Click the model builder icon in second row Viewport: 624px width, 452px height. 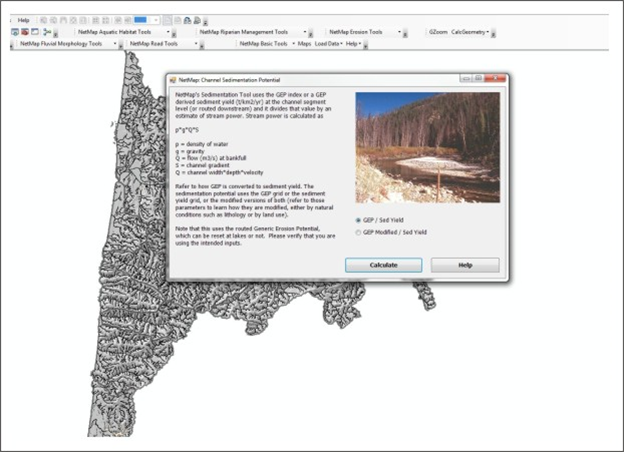click(x=47, y=32)
